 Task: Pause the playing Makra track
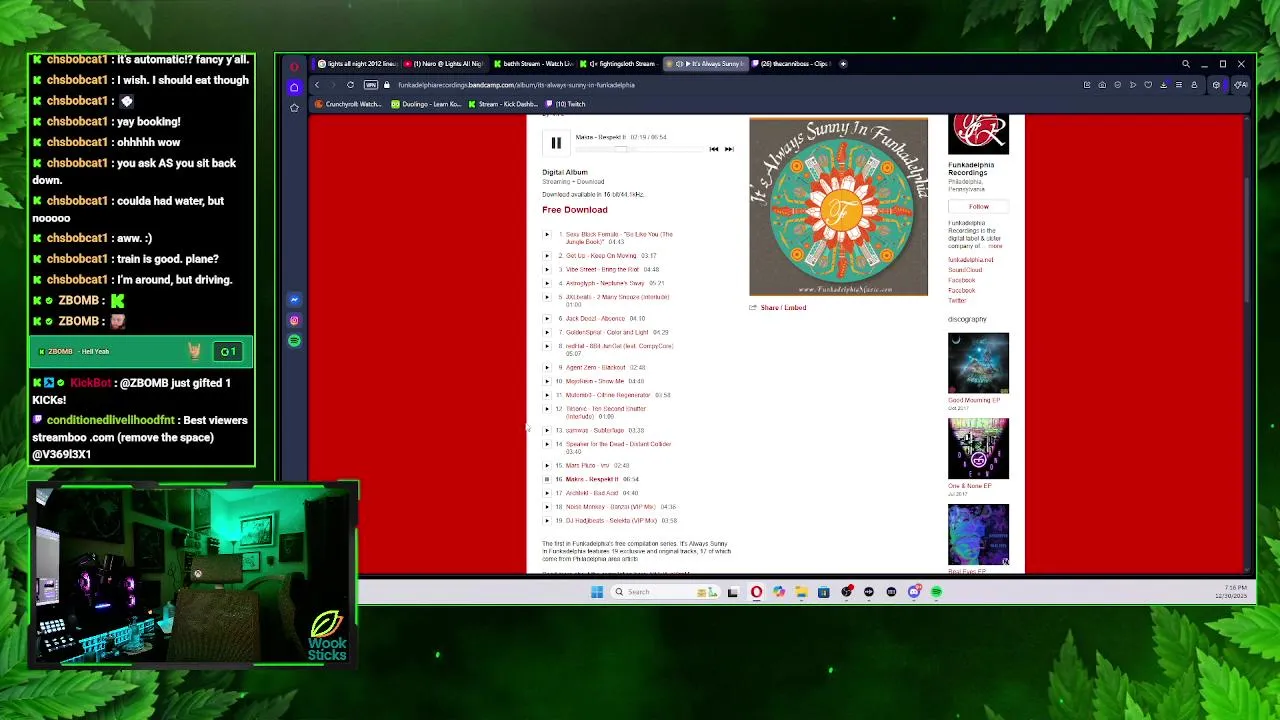pyautogui.click(x=556, y=143)
